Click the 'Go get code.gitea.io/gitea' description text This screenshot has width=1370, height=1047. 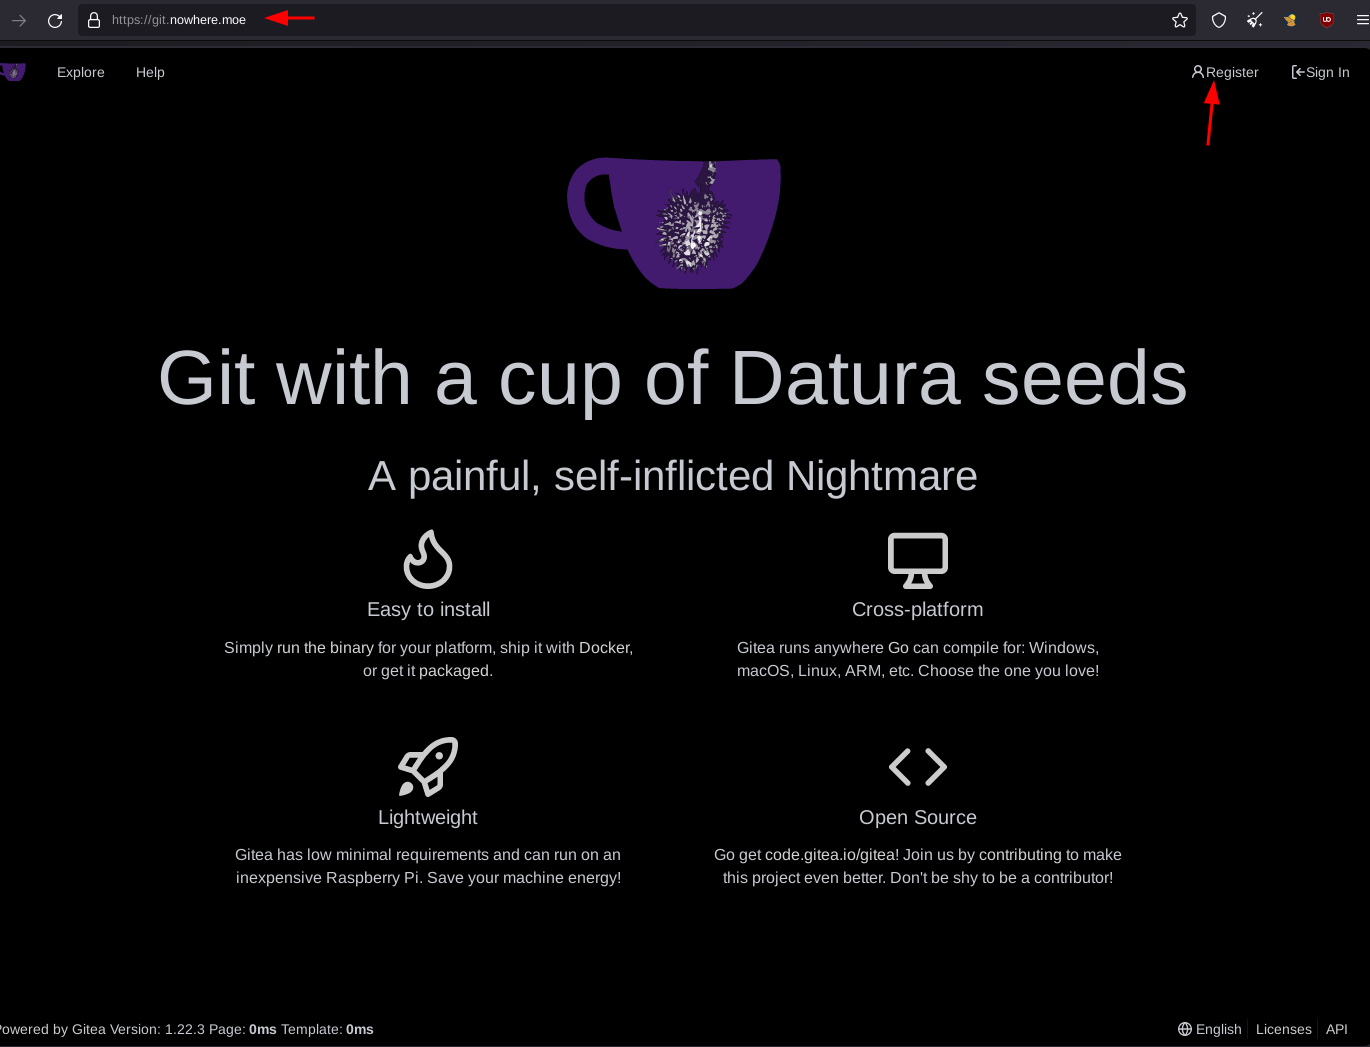(x=918, y=866)
